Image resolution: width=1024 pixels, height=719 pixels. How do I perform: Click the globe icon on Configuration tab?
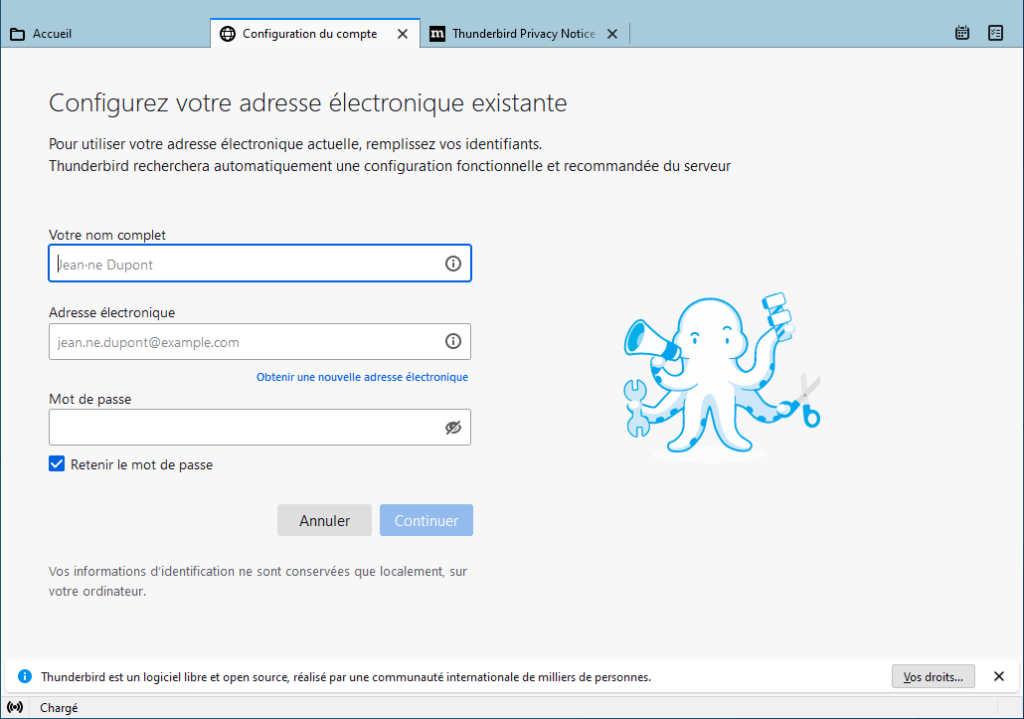(x=227, y=34)
